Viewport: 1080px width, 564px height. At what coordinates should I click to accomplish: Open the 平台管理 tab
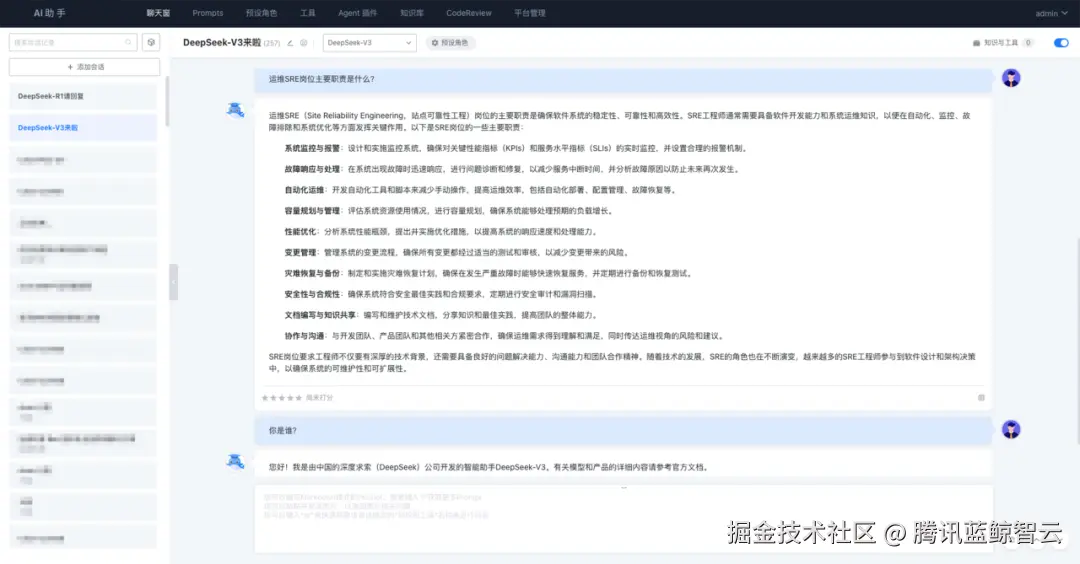(x=530, y=13)
